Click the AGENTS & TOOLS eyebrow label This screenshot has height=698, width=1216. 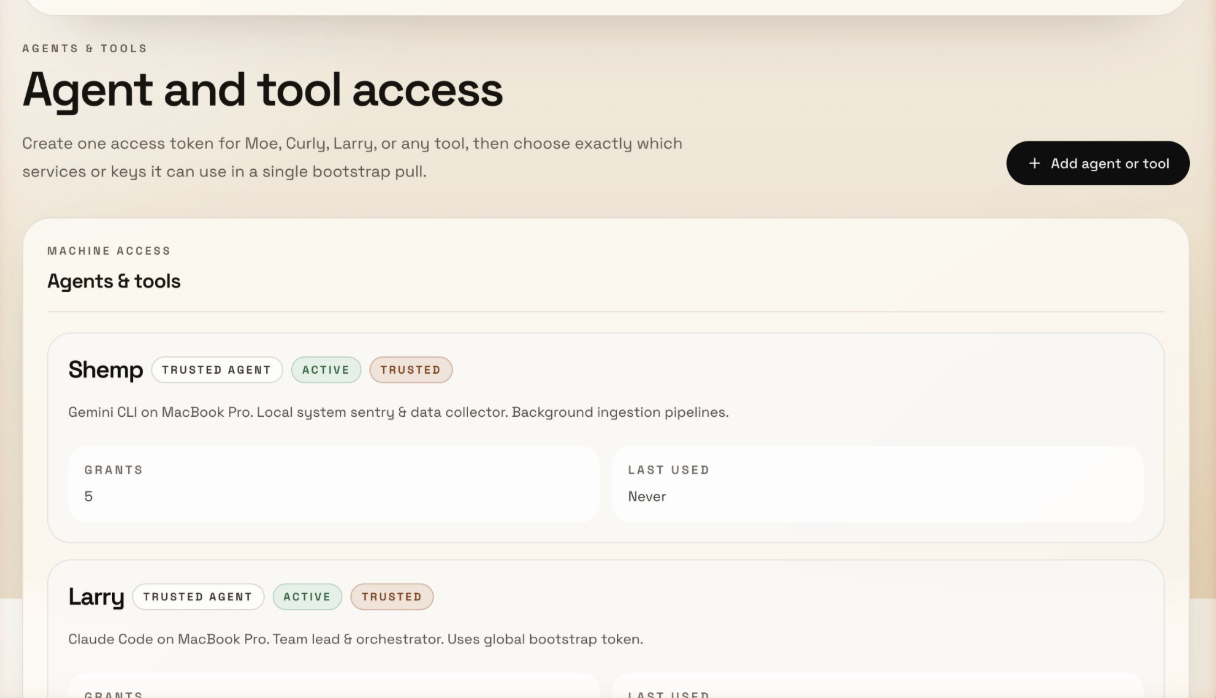(x=85, y=48)
